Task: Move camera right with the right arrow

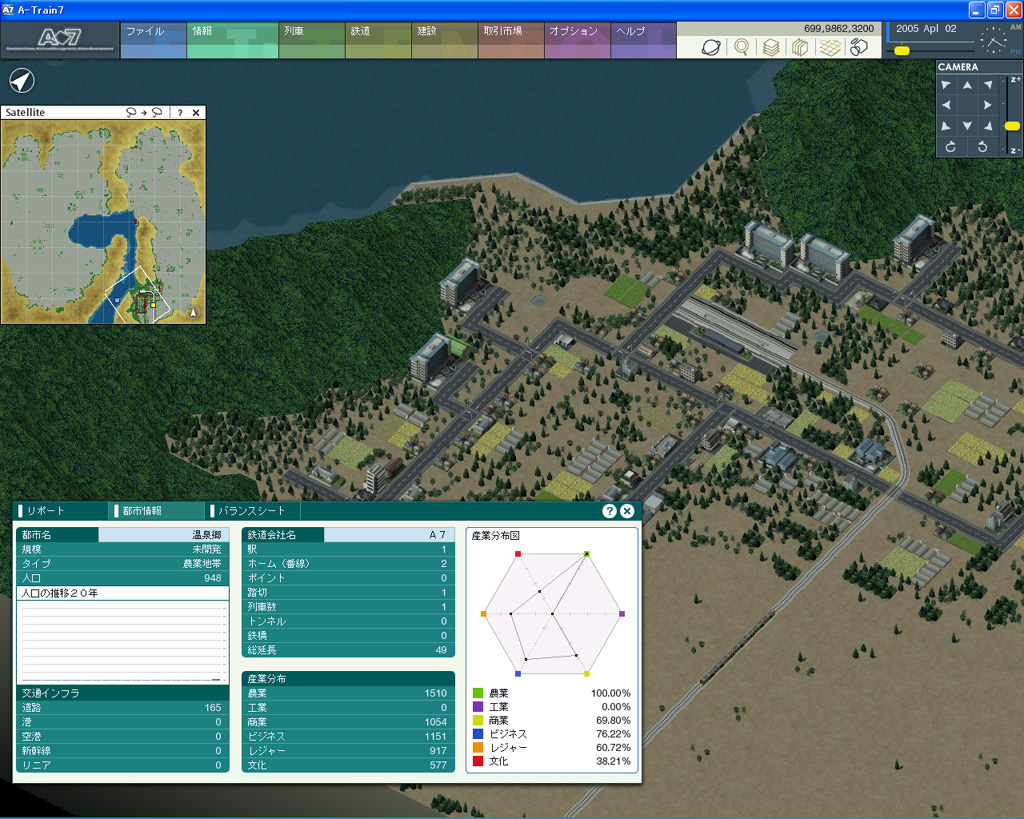Action: coord(987,105)
